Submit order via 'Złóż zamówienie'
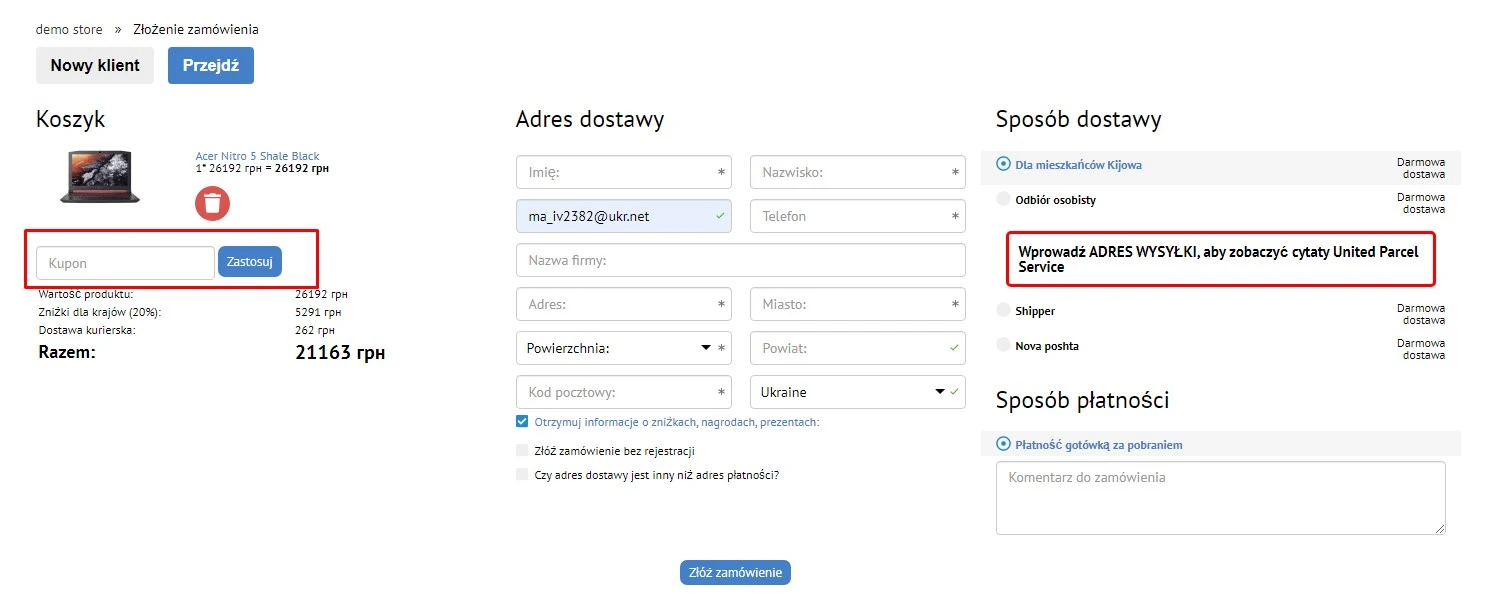This screenshot has height=609, width=1496. coord(735,572)
